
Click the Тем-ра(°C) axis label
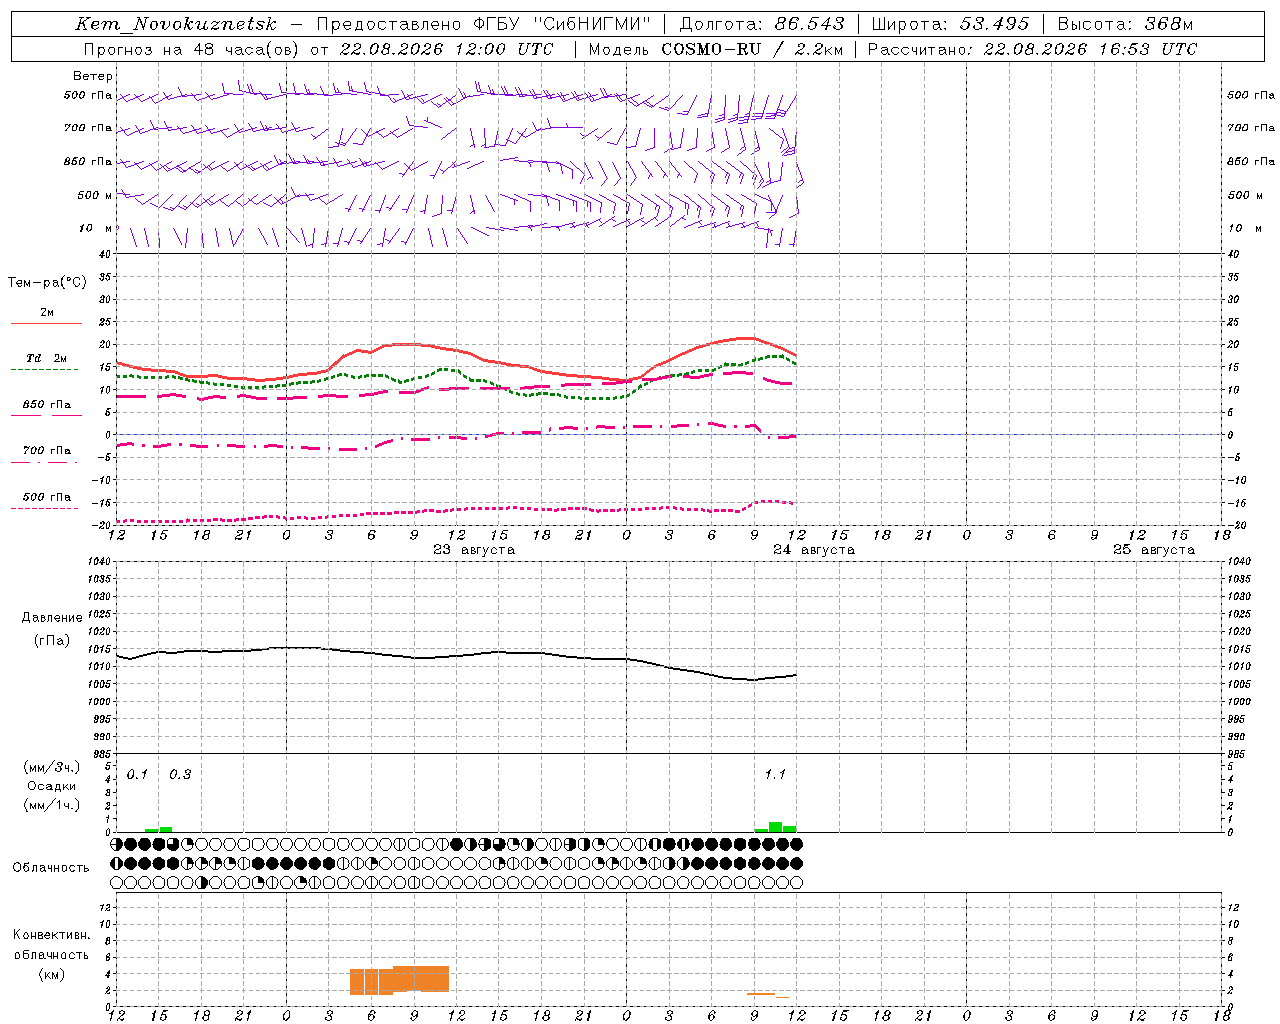[47, 283]
